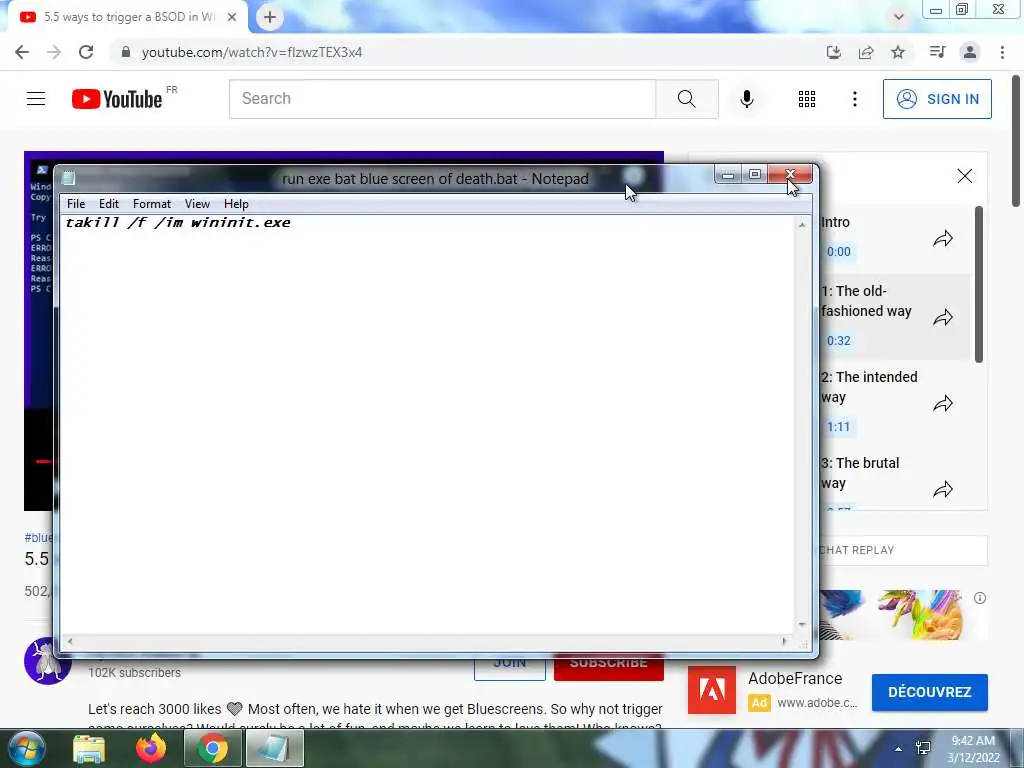Open YouTube settings three-dot menu
Viewport: 1024px width, 768px height.
[854, 99]
